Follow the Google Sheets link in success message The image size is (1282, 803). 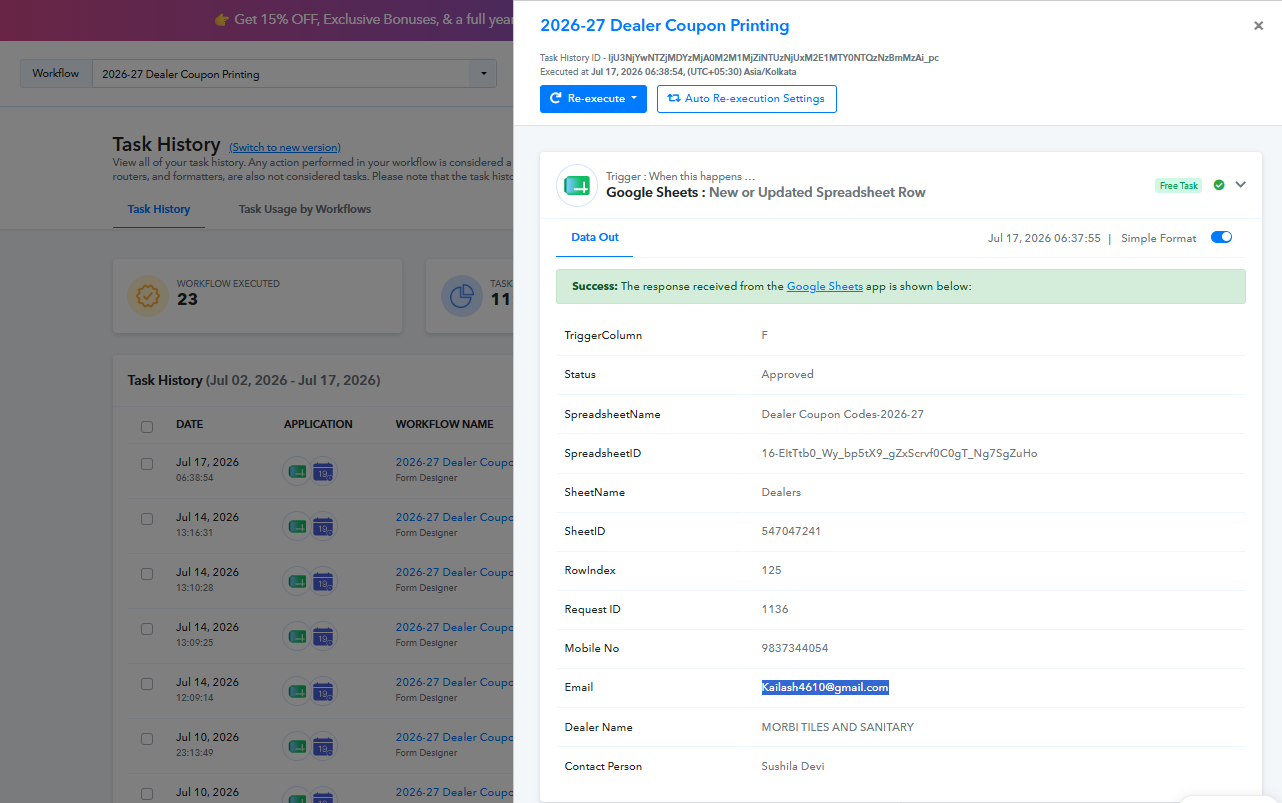825,286
